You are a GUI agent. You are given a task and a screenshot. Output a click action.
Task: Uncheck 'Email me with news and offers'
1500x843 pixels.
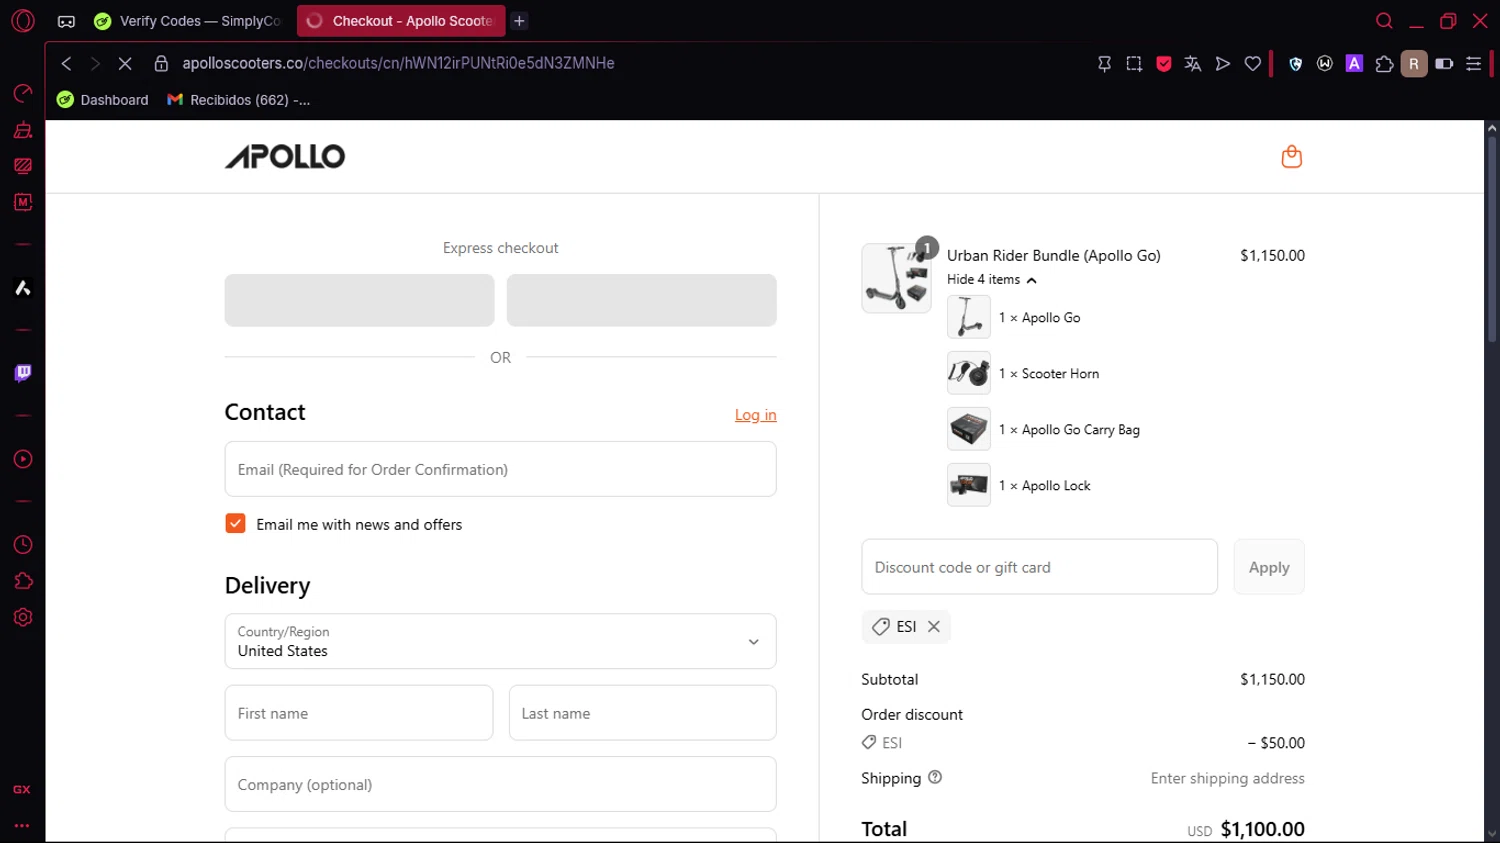235,523
